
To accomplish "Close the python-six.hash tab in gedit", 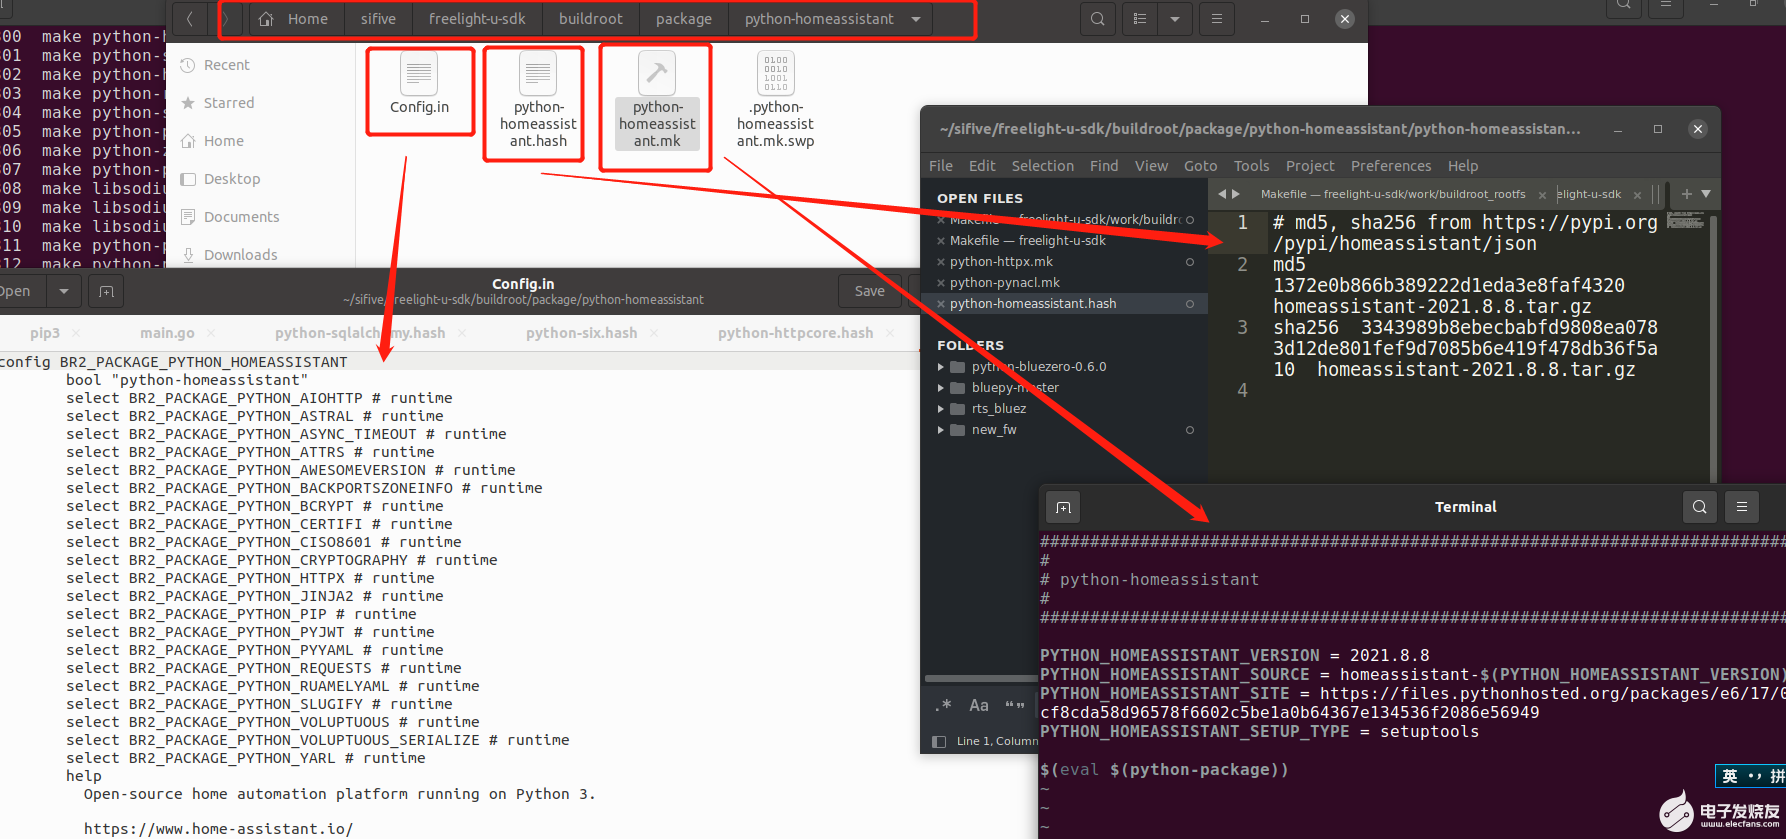I will coord(655,333).
